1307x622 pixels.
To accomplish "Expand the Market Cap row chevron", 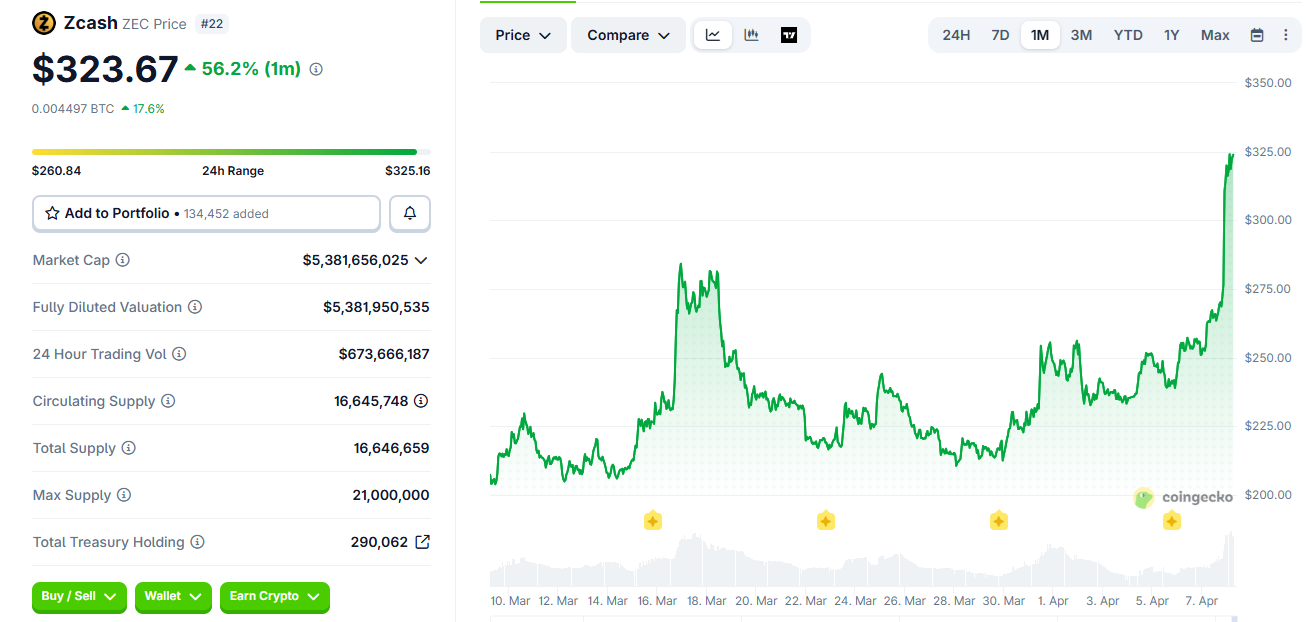I will pyautogui.click(x=421, y=260).
